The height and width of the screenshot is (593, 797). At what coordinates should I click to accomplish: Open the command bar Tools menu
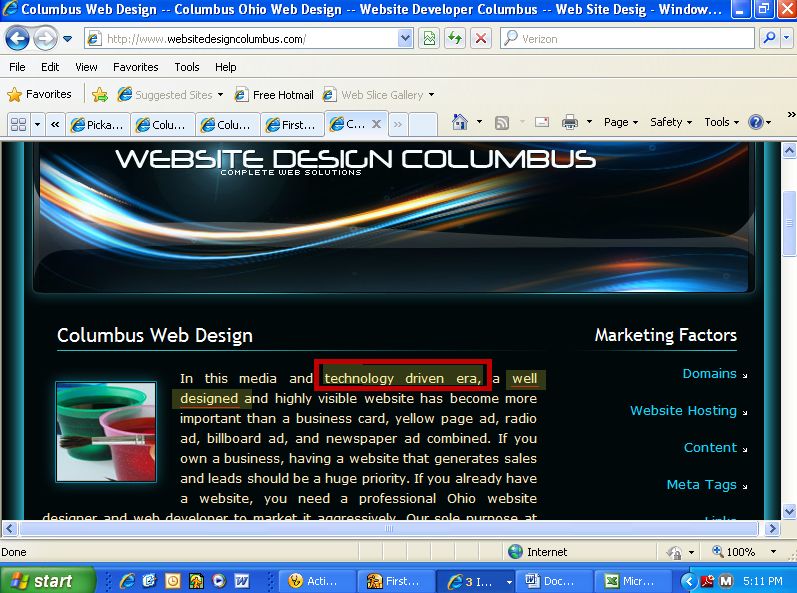[721, 122]
